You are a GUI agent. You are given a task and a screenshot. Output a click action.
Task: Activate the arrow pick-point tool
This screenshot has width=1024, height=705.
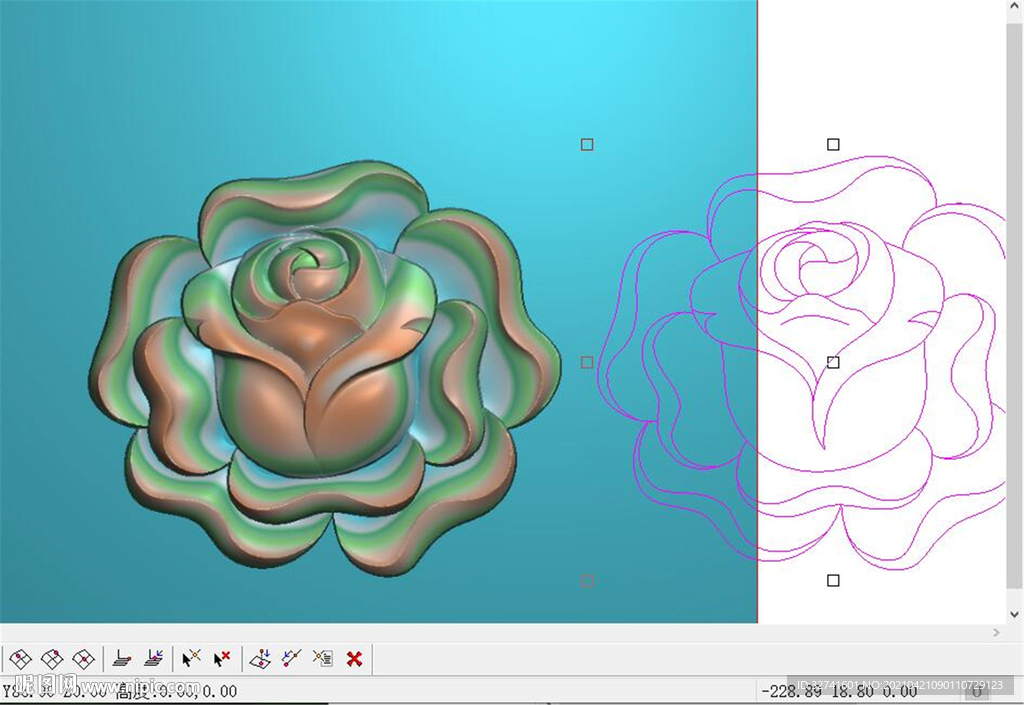[192, 658]
